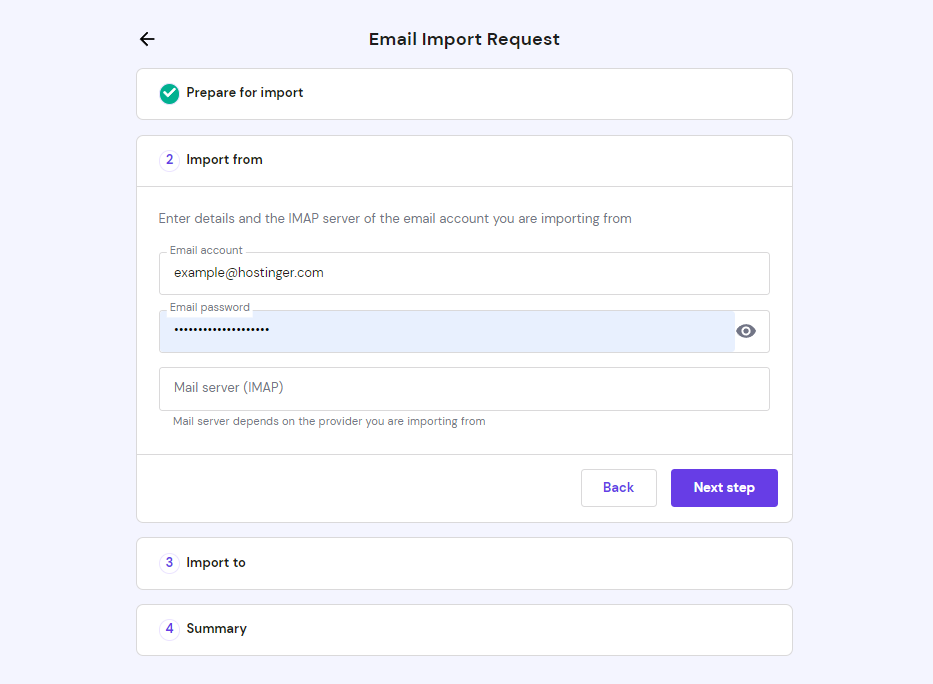Click the example@hostinger.com email text
Image resolution: width=933 pixels, height=684 pixels.
(x=248, y=272)
